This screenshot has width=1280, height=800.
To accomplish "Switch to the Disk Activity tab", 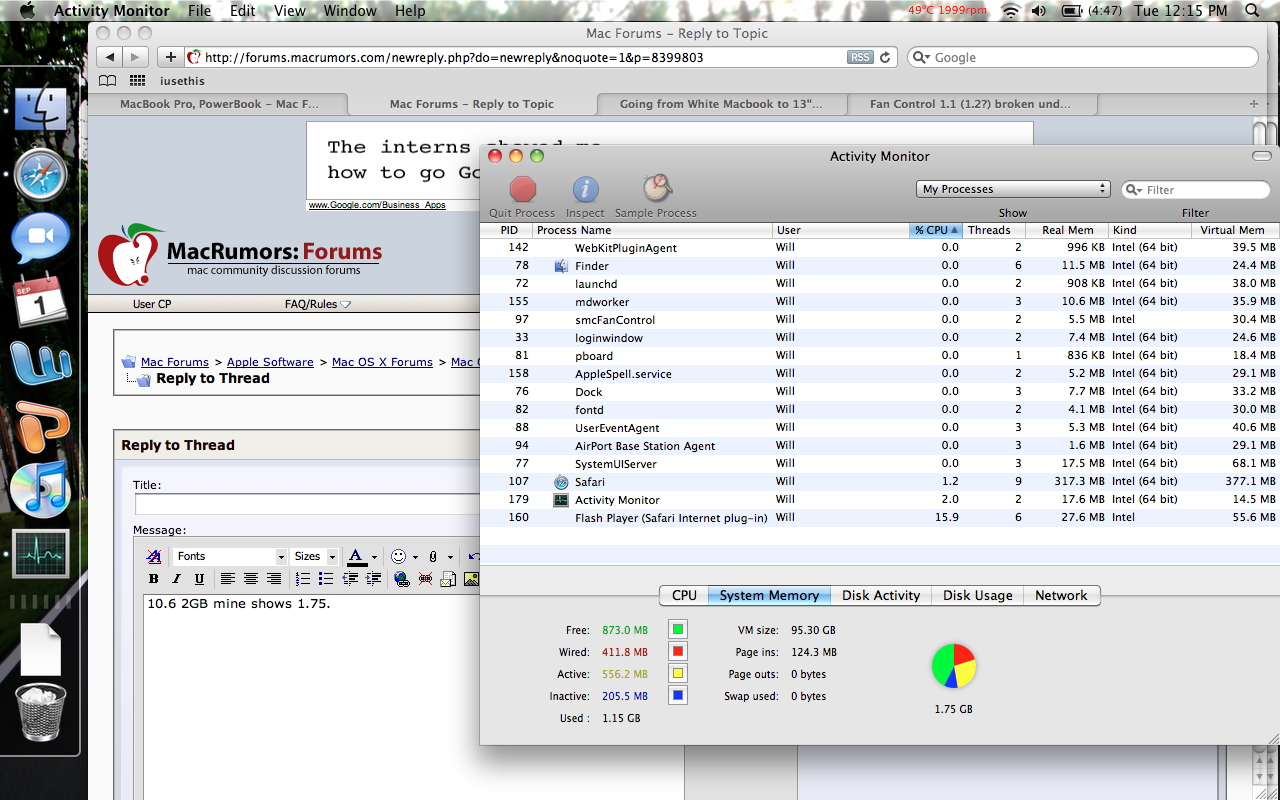I will (881, 595).
